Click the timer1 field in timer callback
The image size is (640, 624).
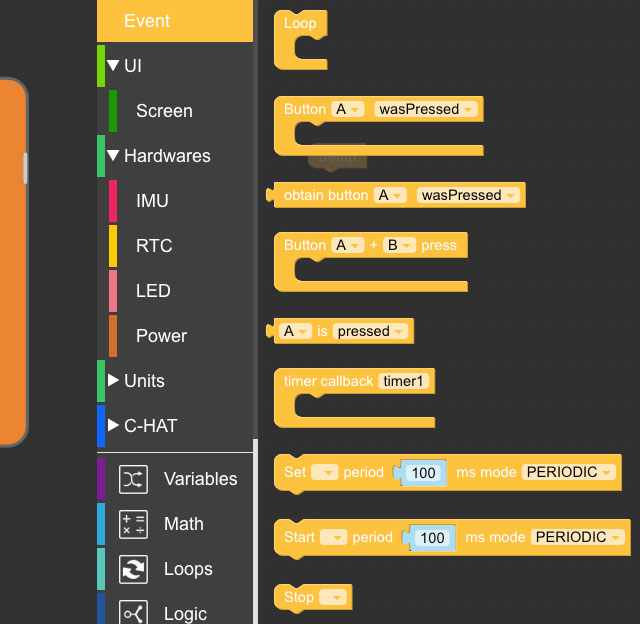point(406,381)
